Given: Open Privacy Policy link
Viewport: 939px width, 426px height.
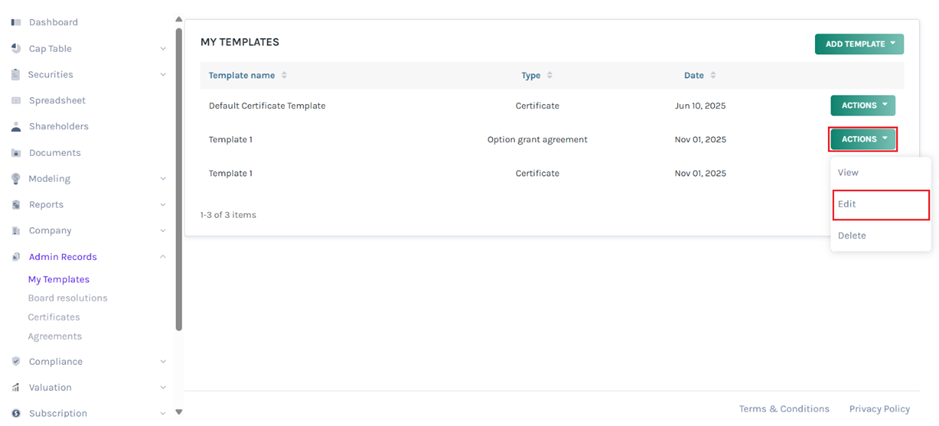Looking at the screenshot, I should point(879,409).
